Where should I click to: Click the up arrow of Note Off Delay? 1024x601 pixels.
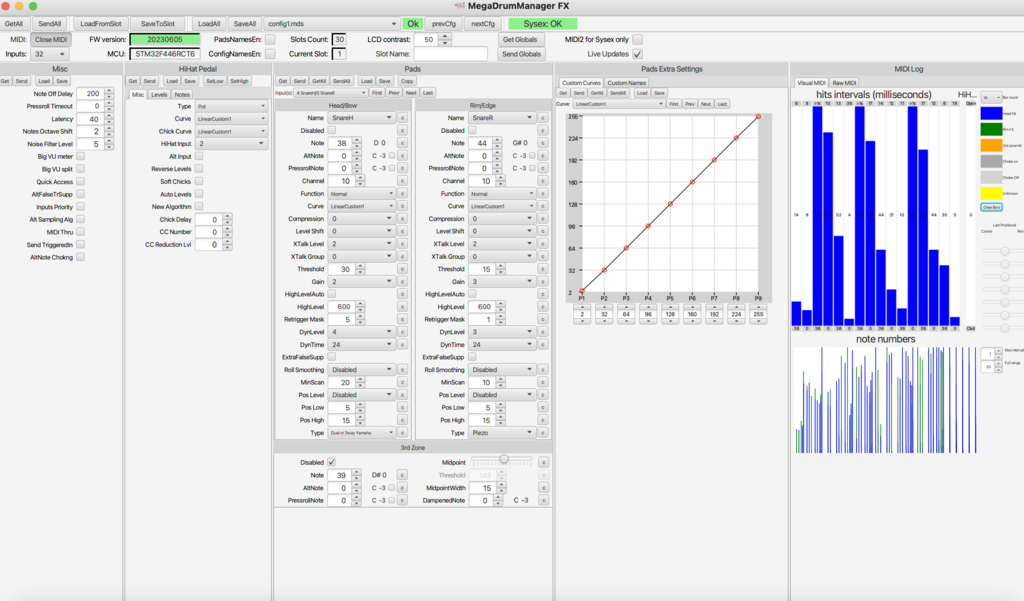(109, 91)
